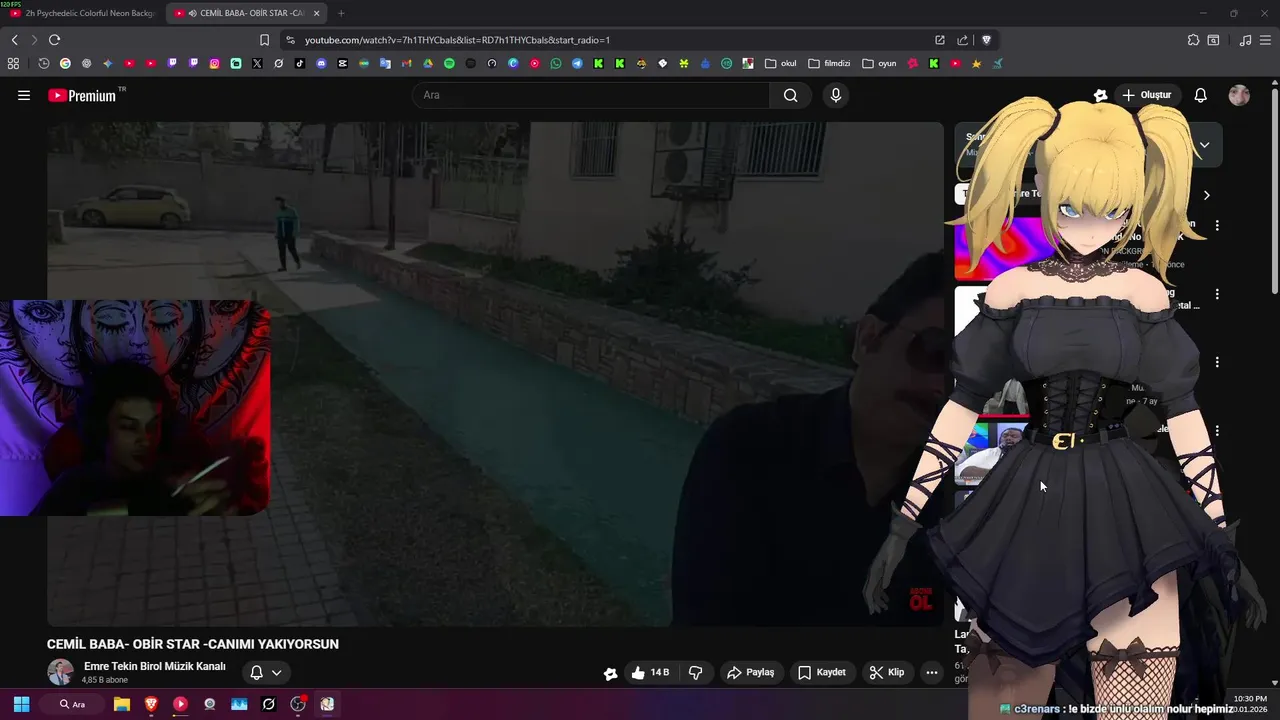Open taskbar Ara search box
1280x720 pixels.
click(72, 704)
